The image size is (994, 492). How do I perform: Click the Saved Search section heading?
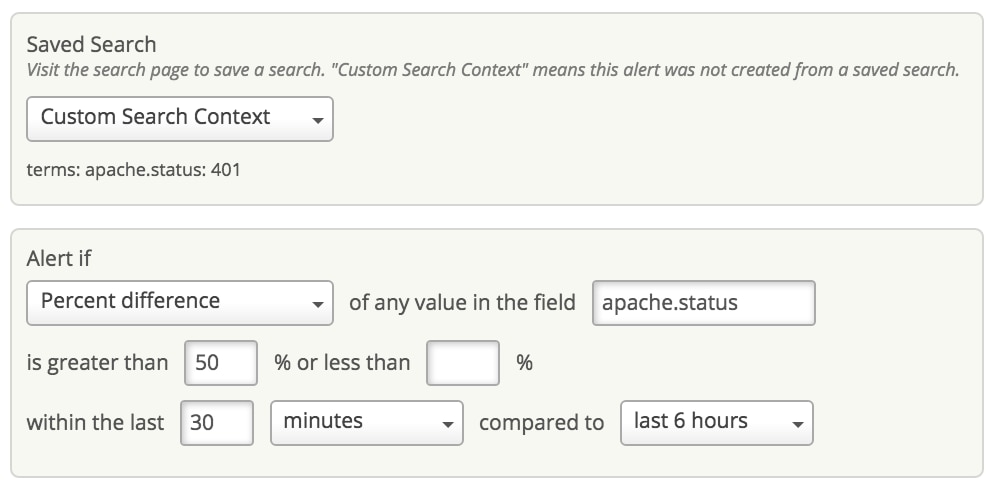(91, 44)
